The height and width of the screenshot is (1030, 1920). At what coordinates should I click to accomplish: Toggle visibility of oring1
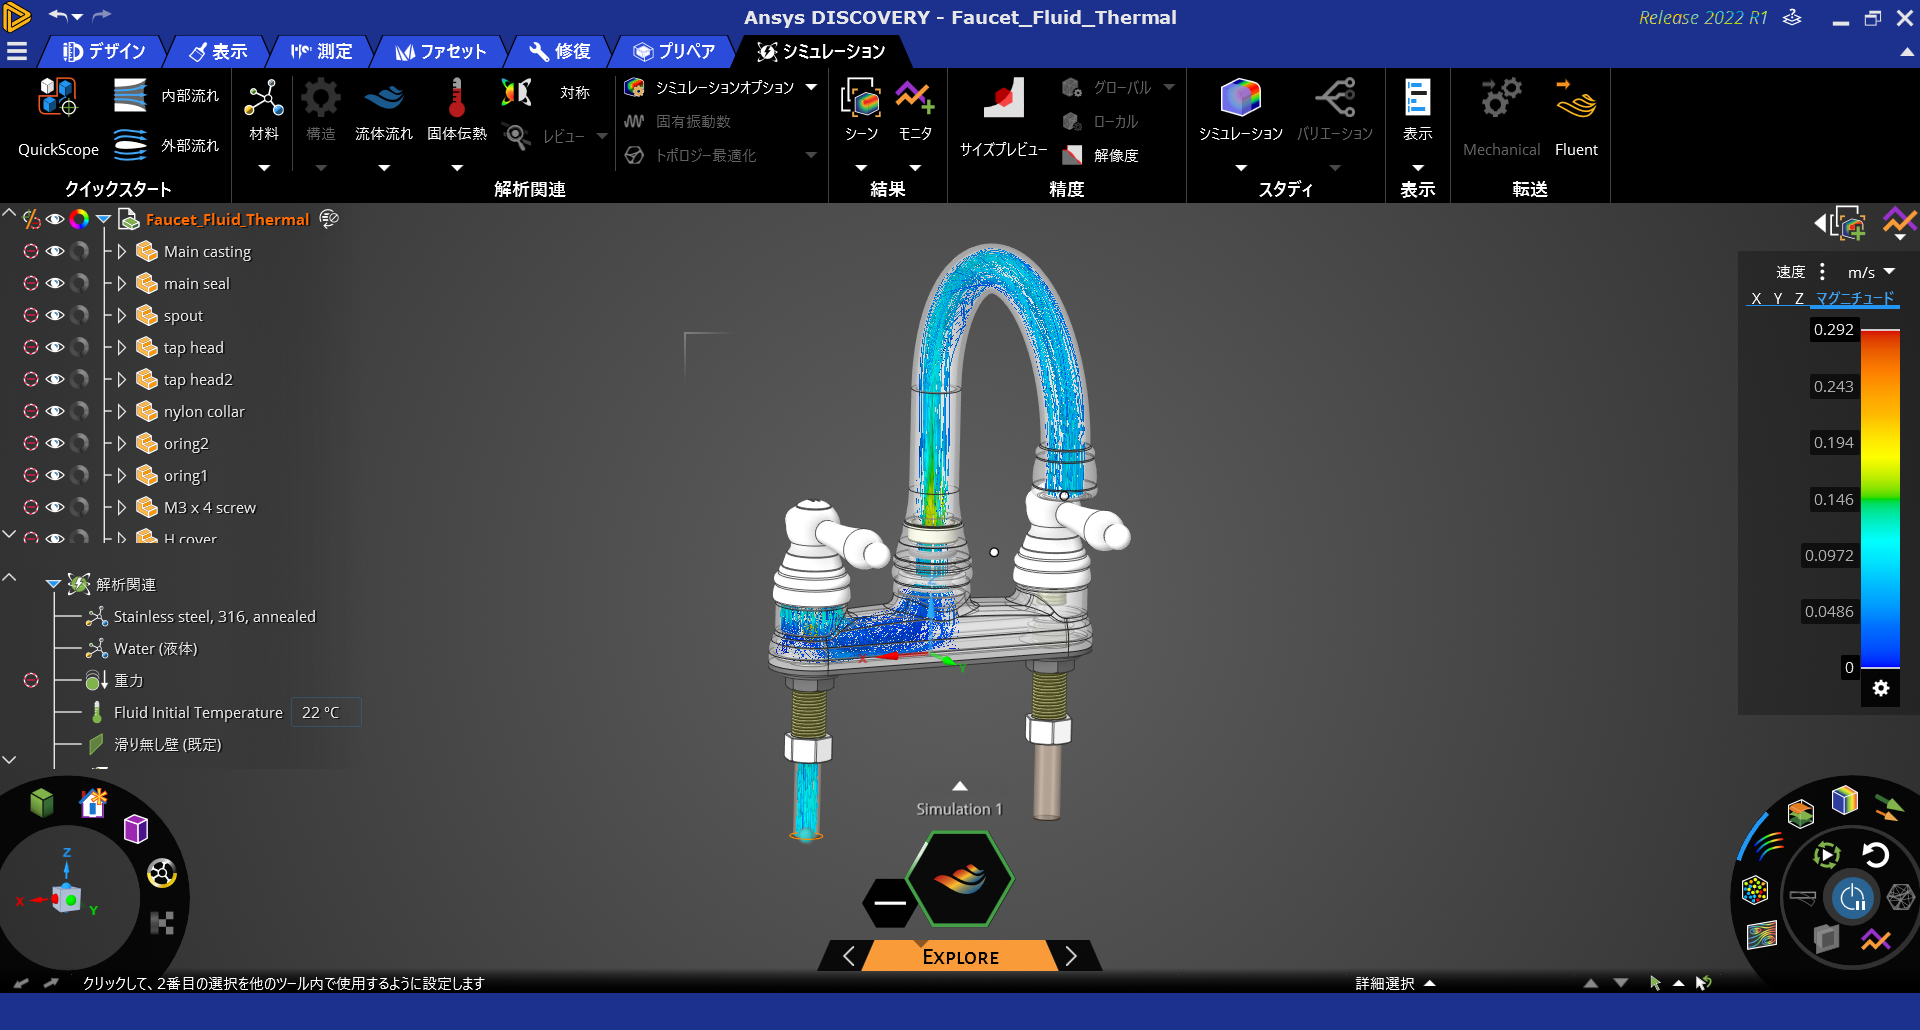(x=55, y=476)
